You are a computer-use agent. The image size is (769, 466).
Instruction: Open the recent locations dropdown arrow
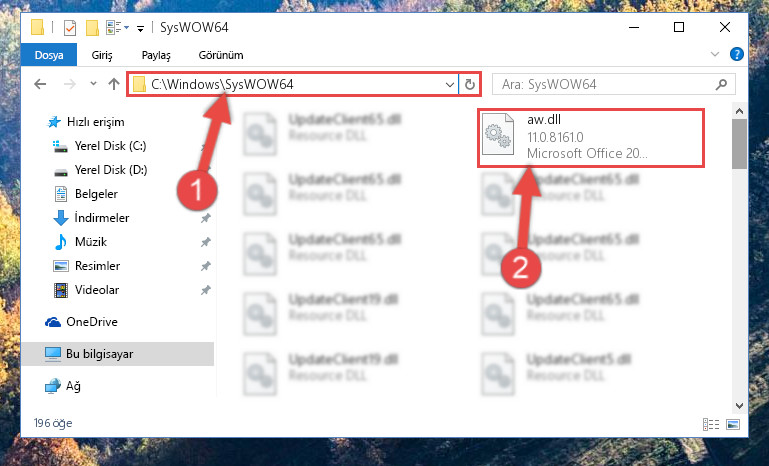[x=93, y=84]
